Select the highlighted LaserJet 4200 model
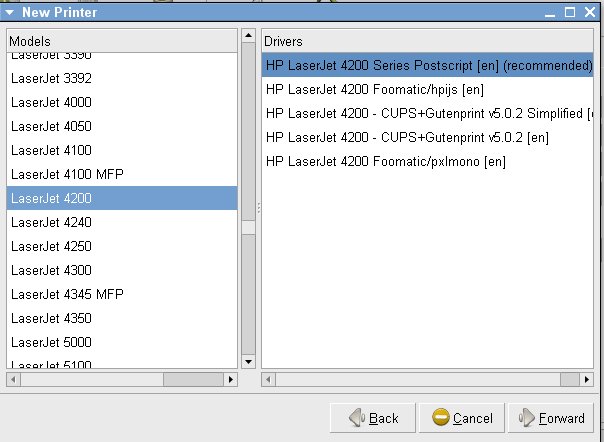This screenshot has height=442, width=604. tap(122, 198)
